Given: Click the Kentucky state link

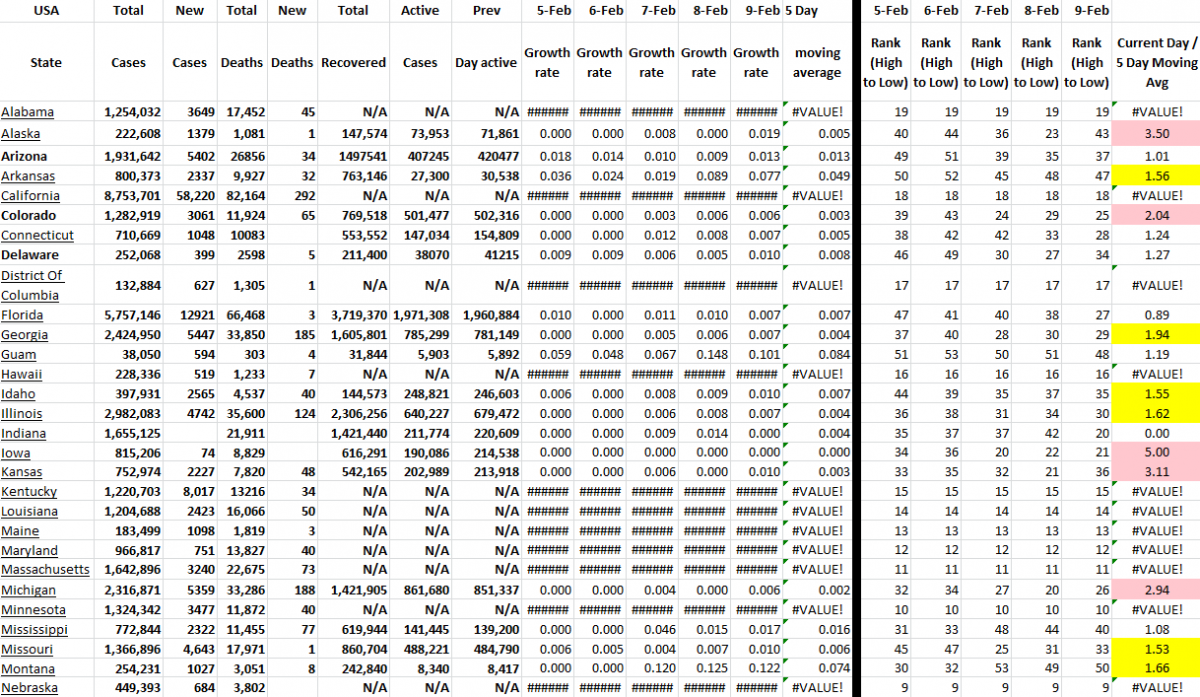Looking at the screenshot, I should [29, 492].
